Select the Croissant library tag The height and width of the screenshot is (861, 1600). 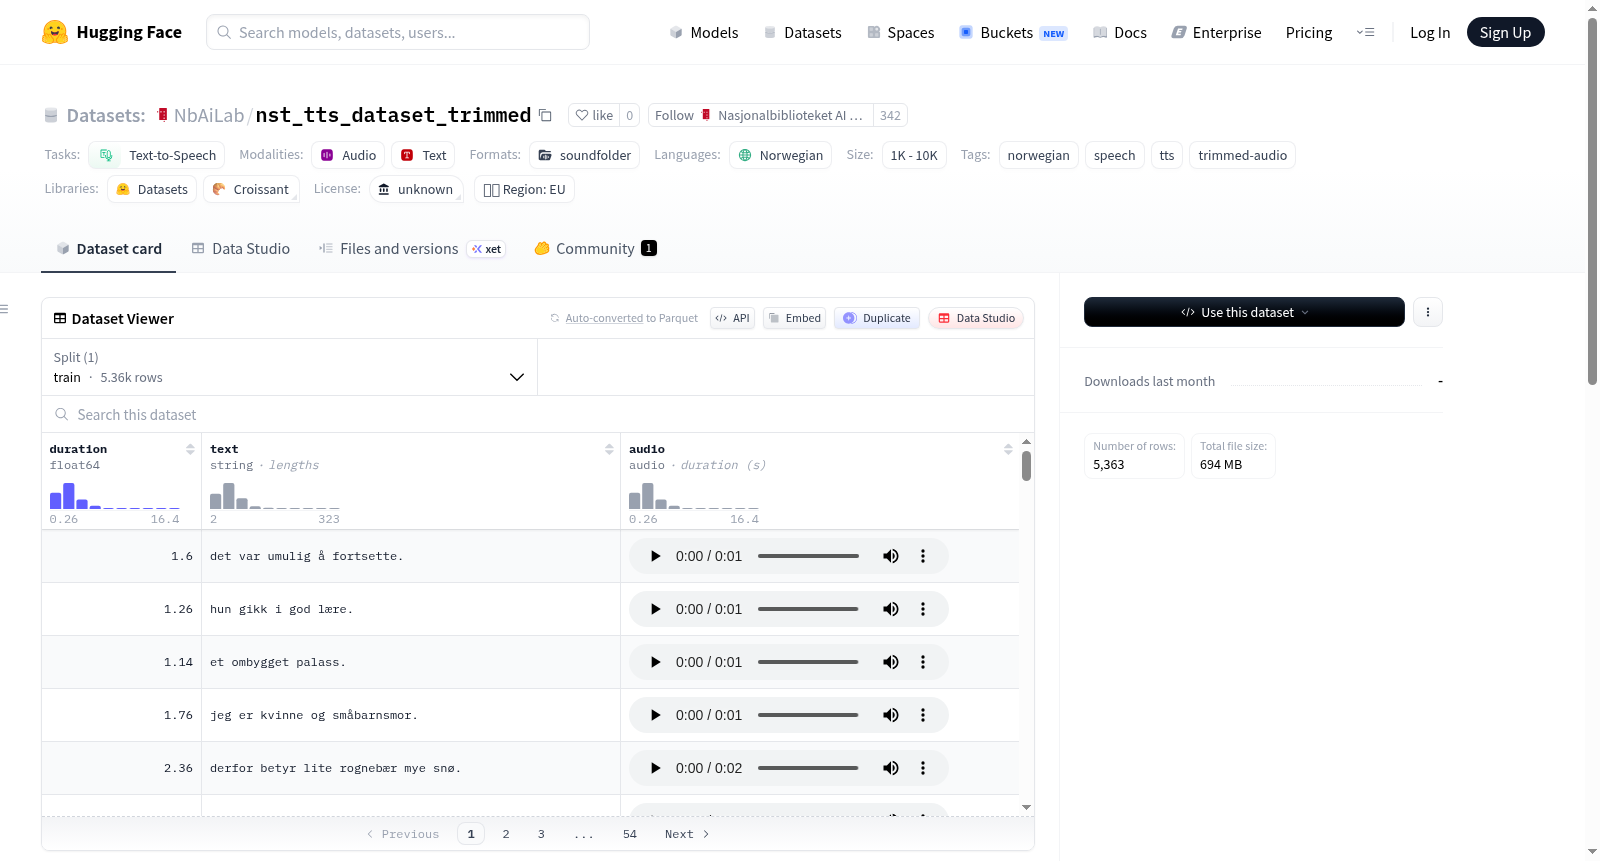point(251,189)
